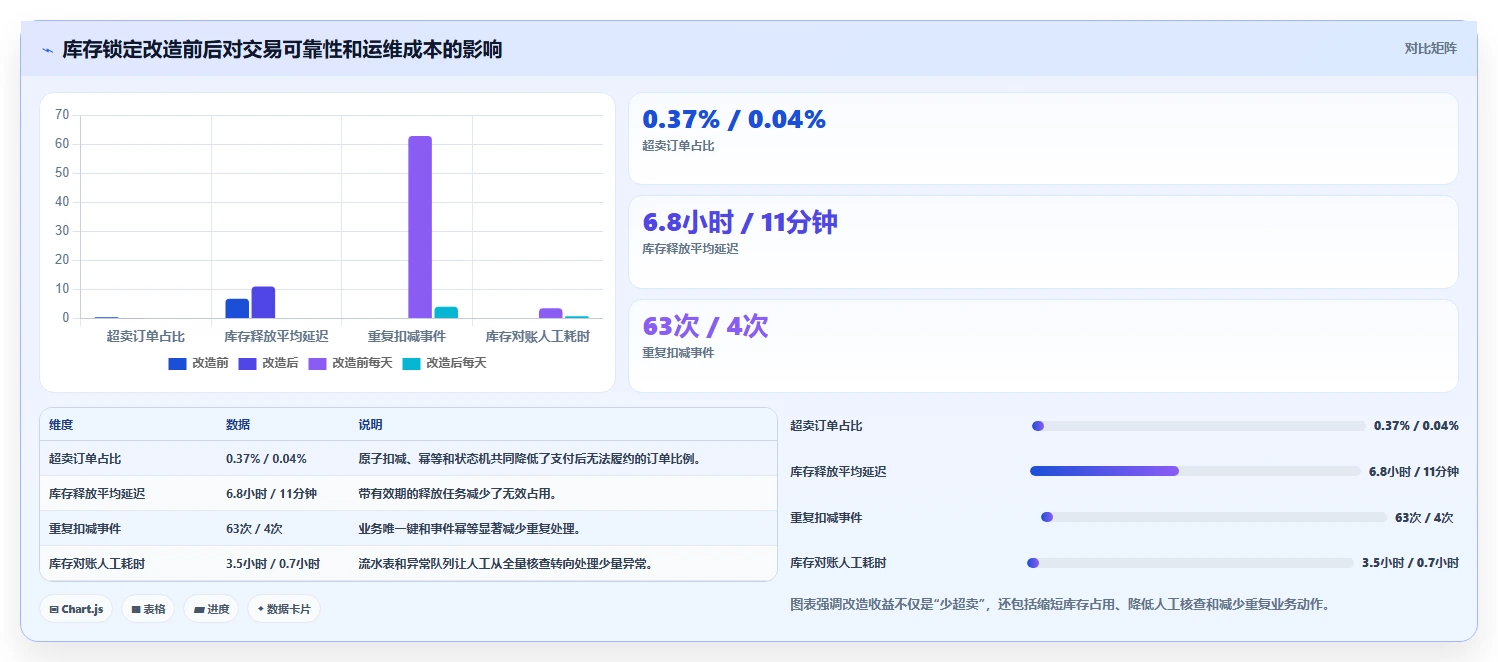Click table value 3.5小时 / 0.7小时

(273, 564)
